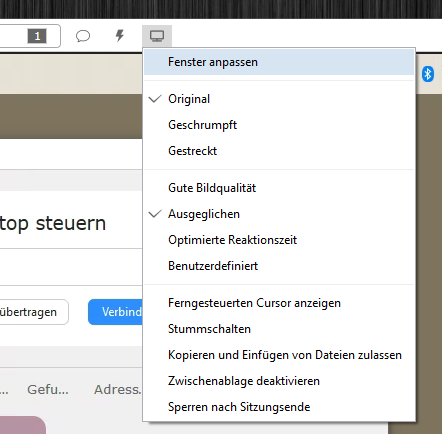Click the blue Verbinden button
Image resolution: width=442 pixels, height=434 pixels.
tap(115, 312)
